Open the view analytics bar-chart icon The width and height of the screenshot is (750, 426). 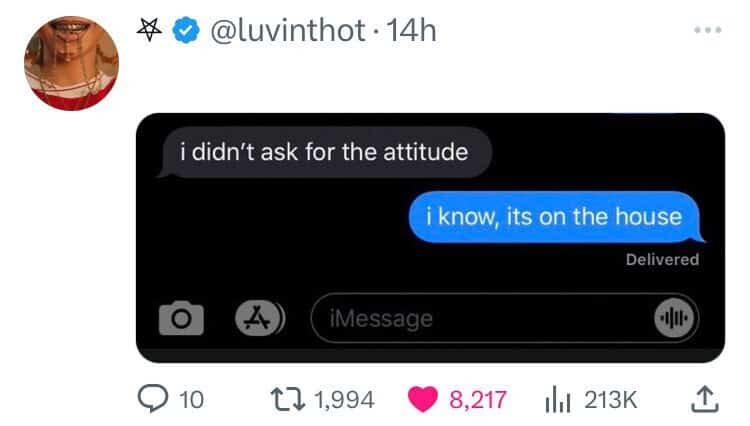(x=558, y=399)
